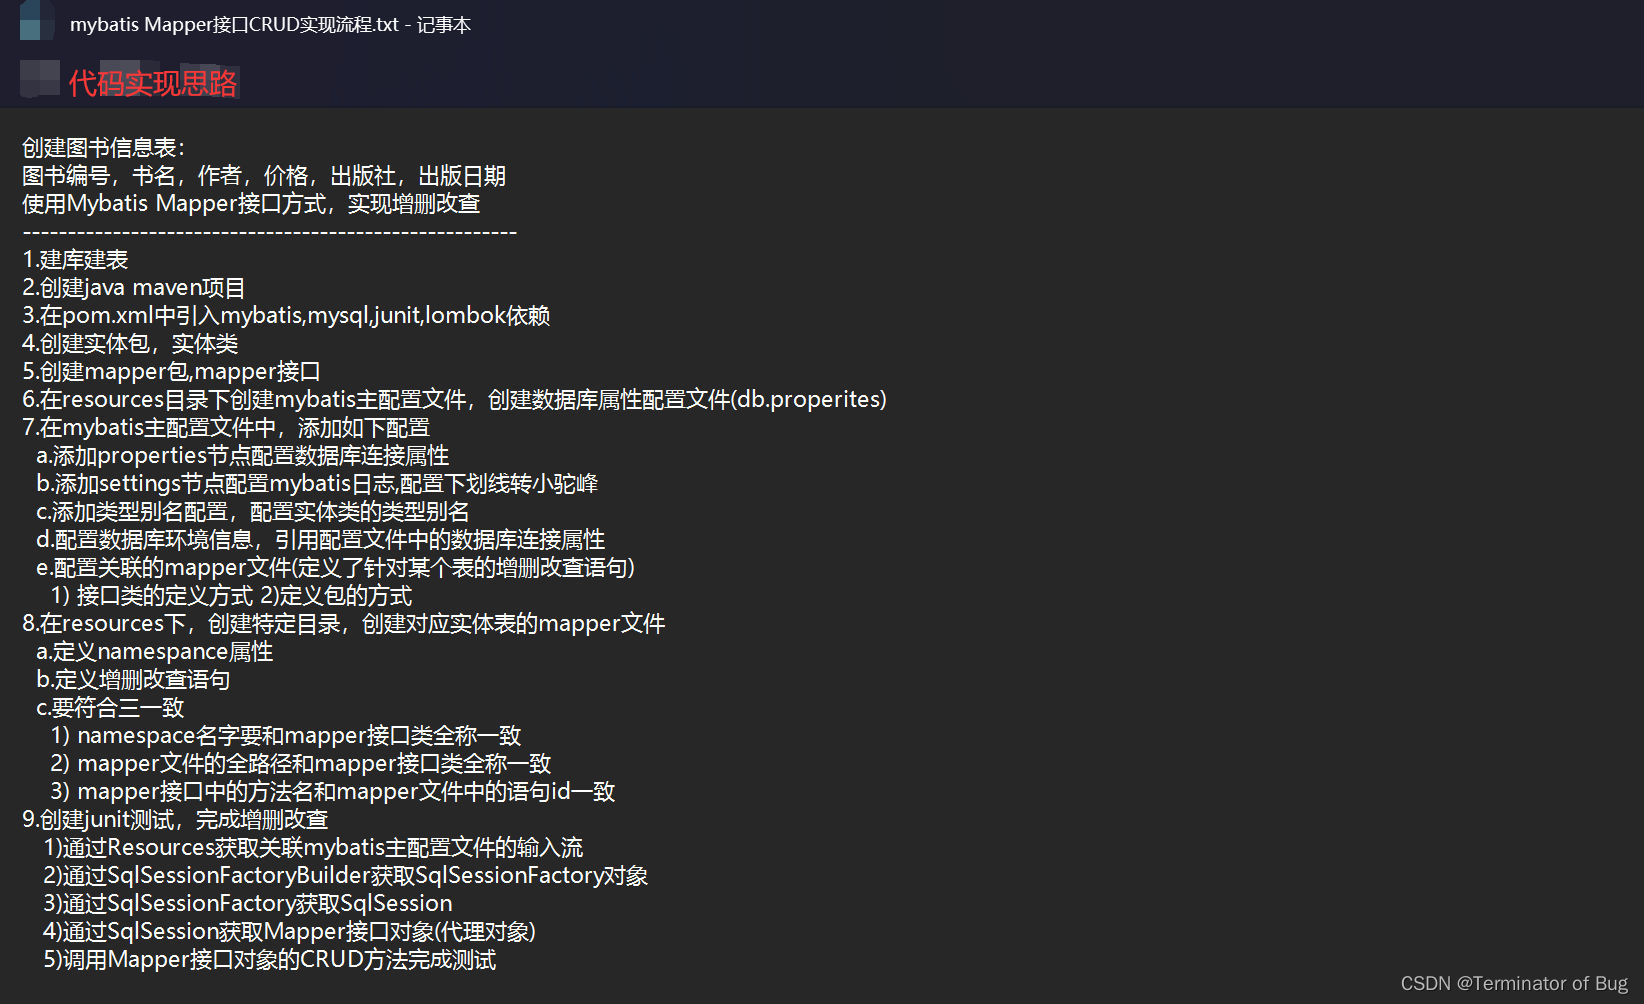Click the line '5)调用Mapper接口对象的CRUD方法完成测试'
This screenshot has width=1644, height=1004.
[x=270, y=960]
